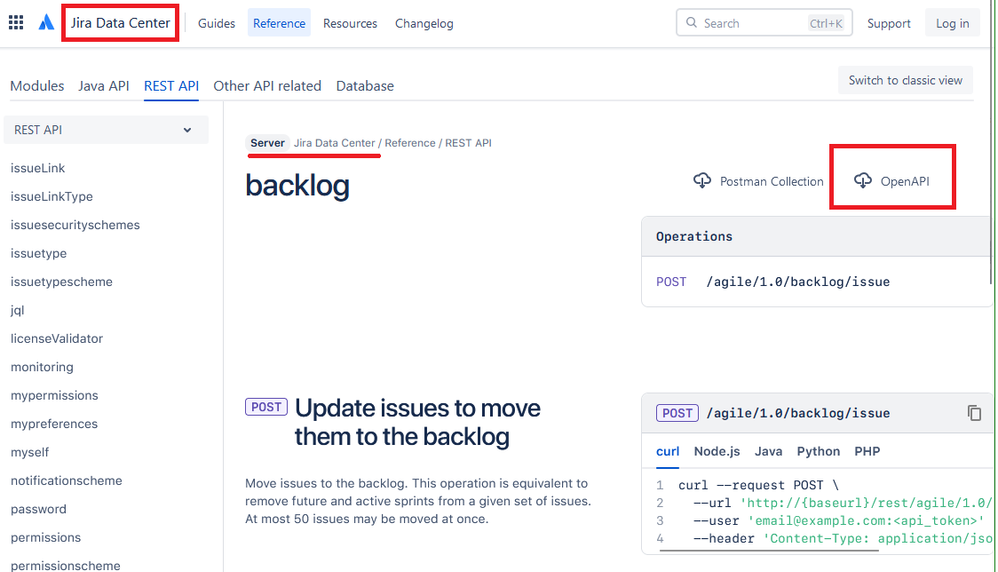The height and width of the screenshot is (572, 998).
Task: Click OpenAPI download link
Action: (891, 181)
